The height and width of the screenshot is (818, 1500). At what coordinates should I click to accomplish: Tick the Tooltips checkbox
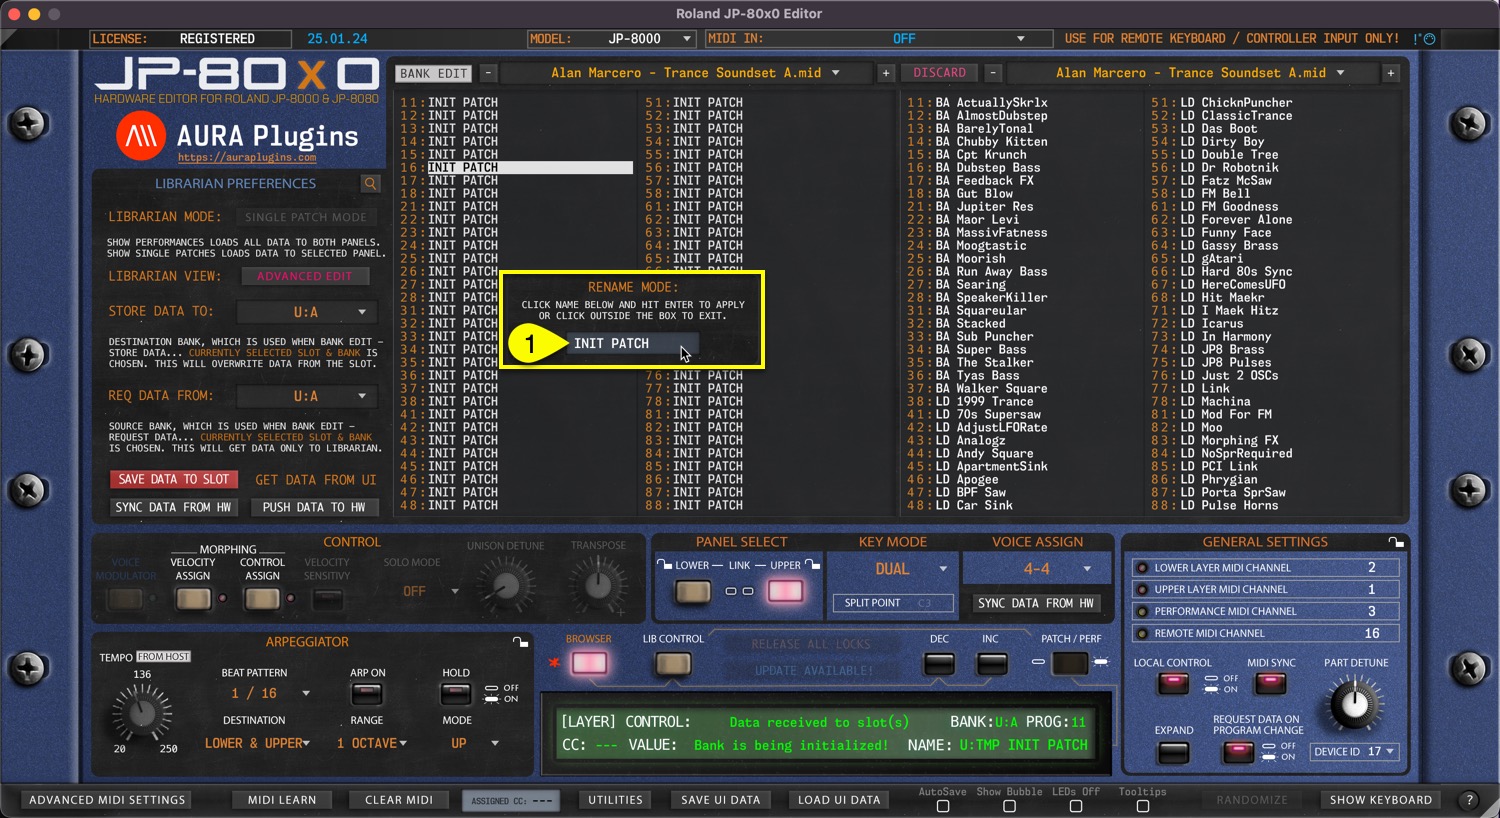point(1142,806)
